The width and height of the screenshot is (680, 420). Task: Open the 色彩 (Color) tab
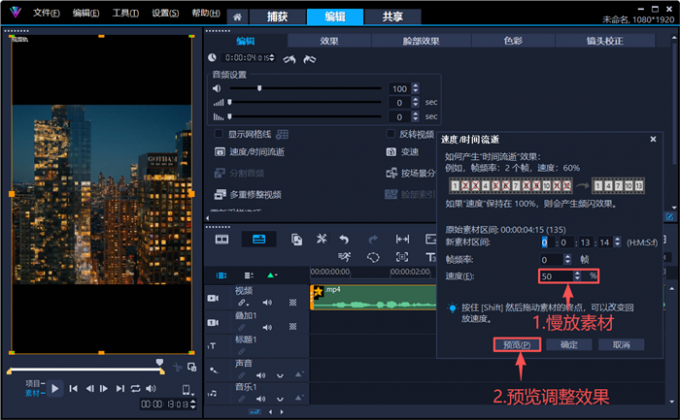click(513, 41)
